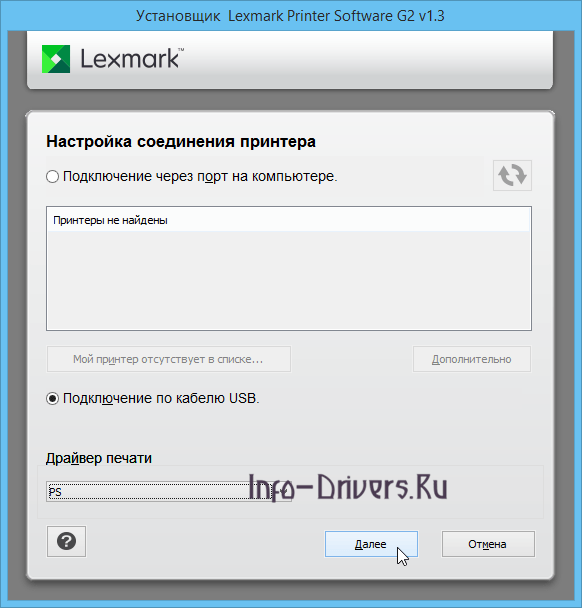Click 'Мой принтер отсутствует в списке…' button

(169, 359)
